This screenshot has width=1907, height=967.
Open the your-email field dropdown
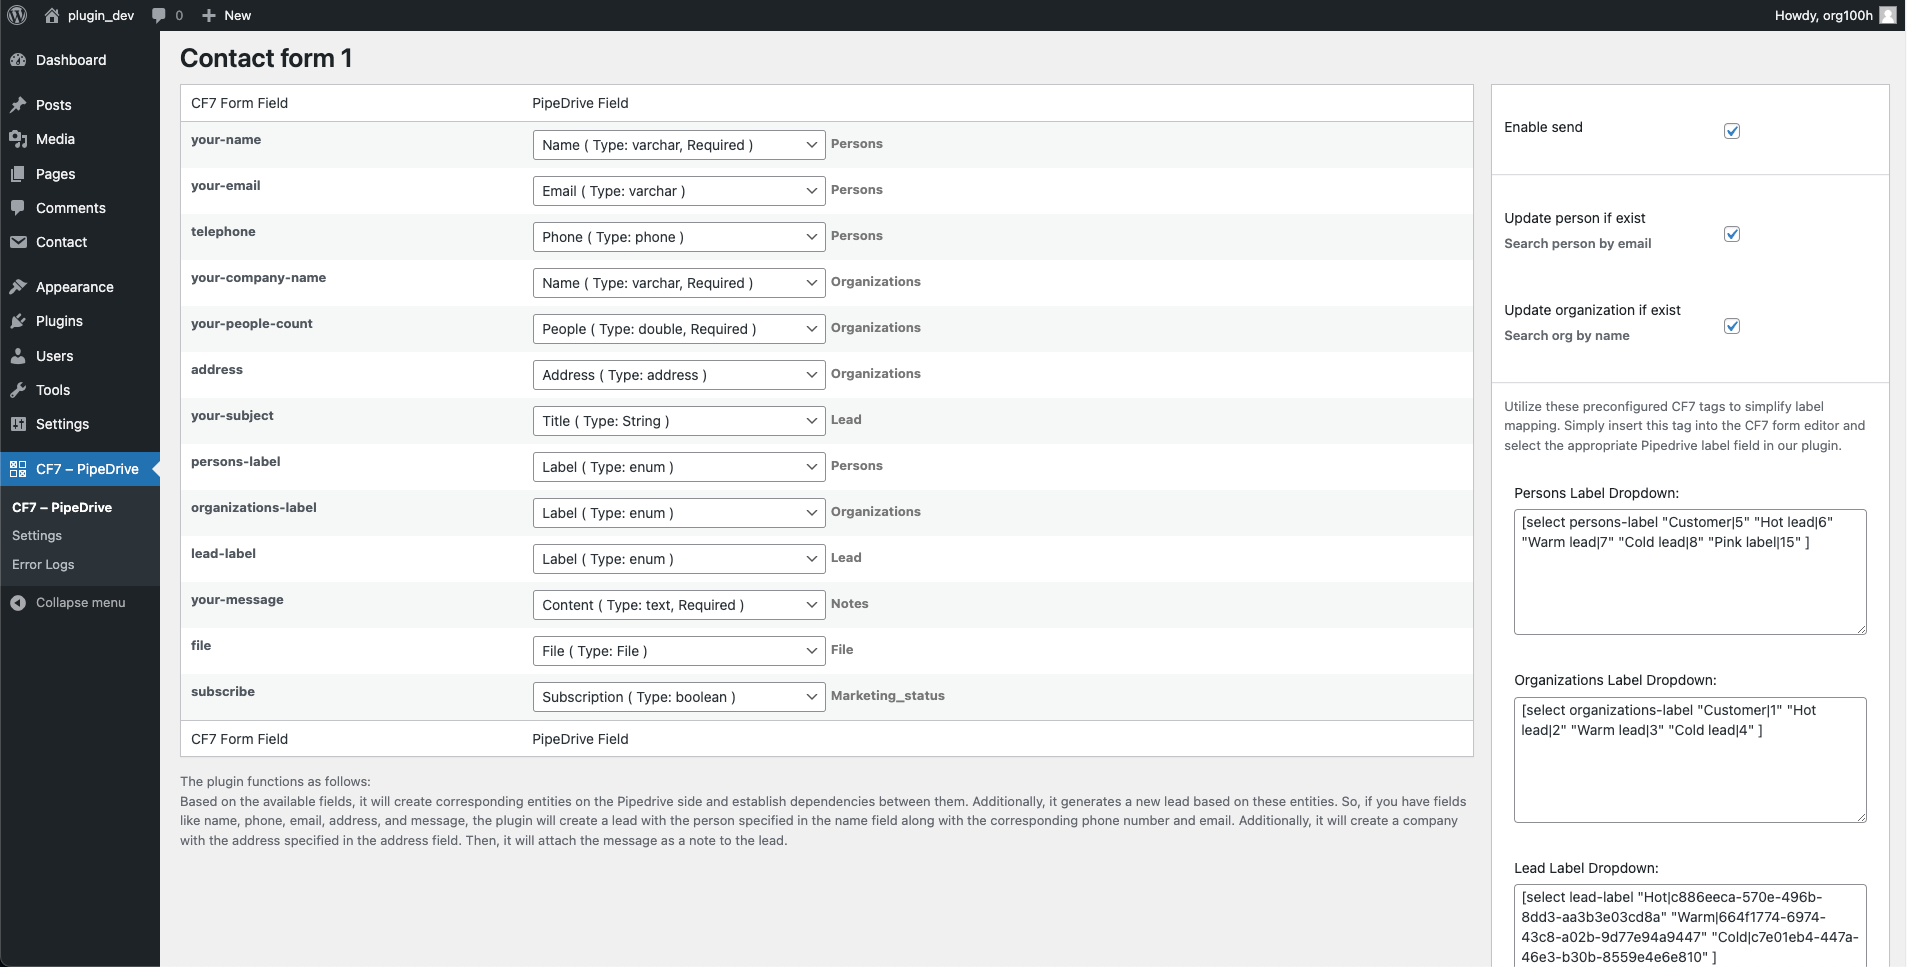point(679,191)
